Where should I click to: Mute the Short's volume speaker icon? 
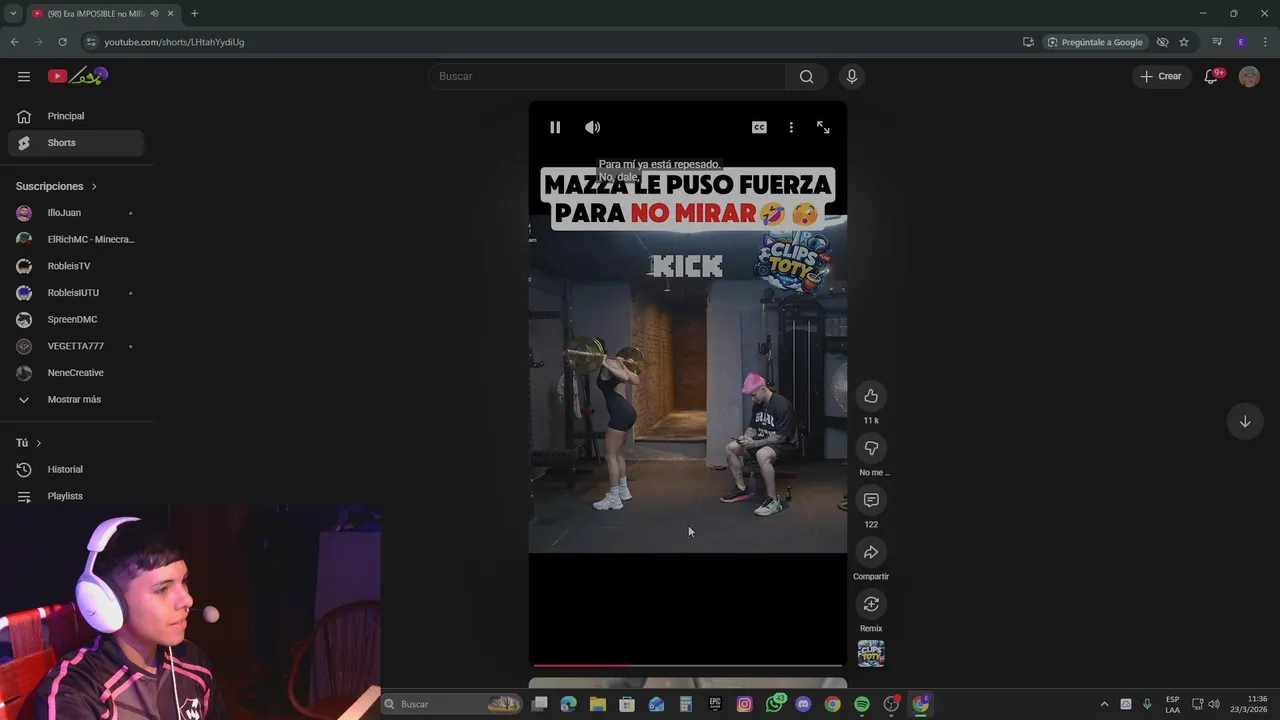coord(593,127)
